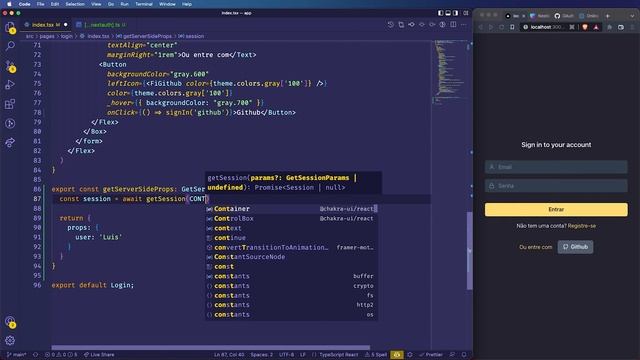Click the Brave shields icon in browser
Viewport: 640px width, 360px height.
click(x=585, y=27)
